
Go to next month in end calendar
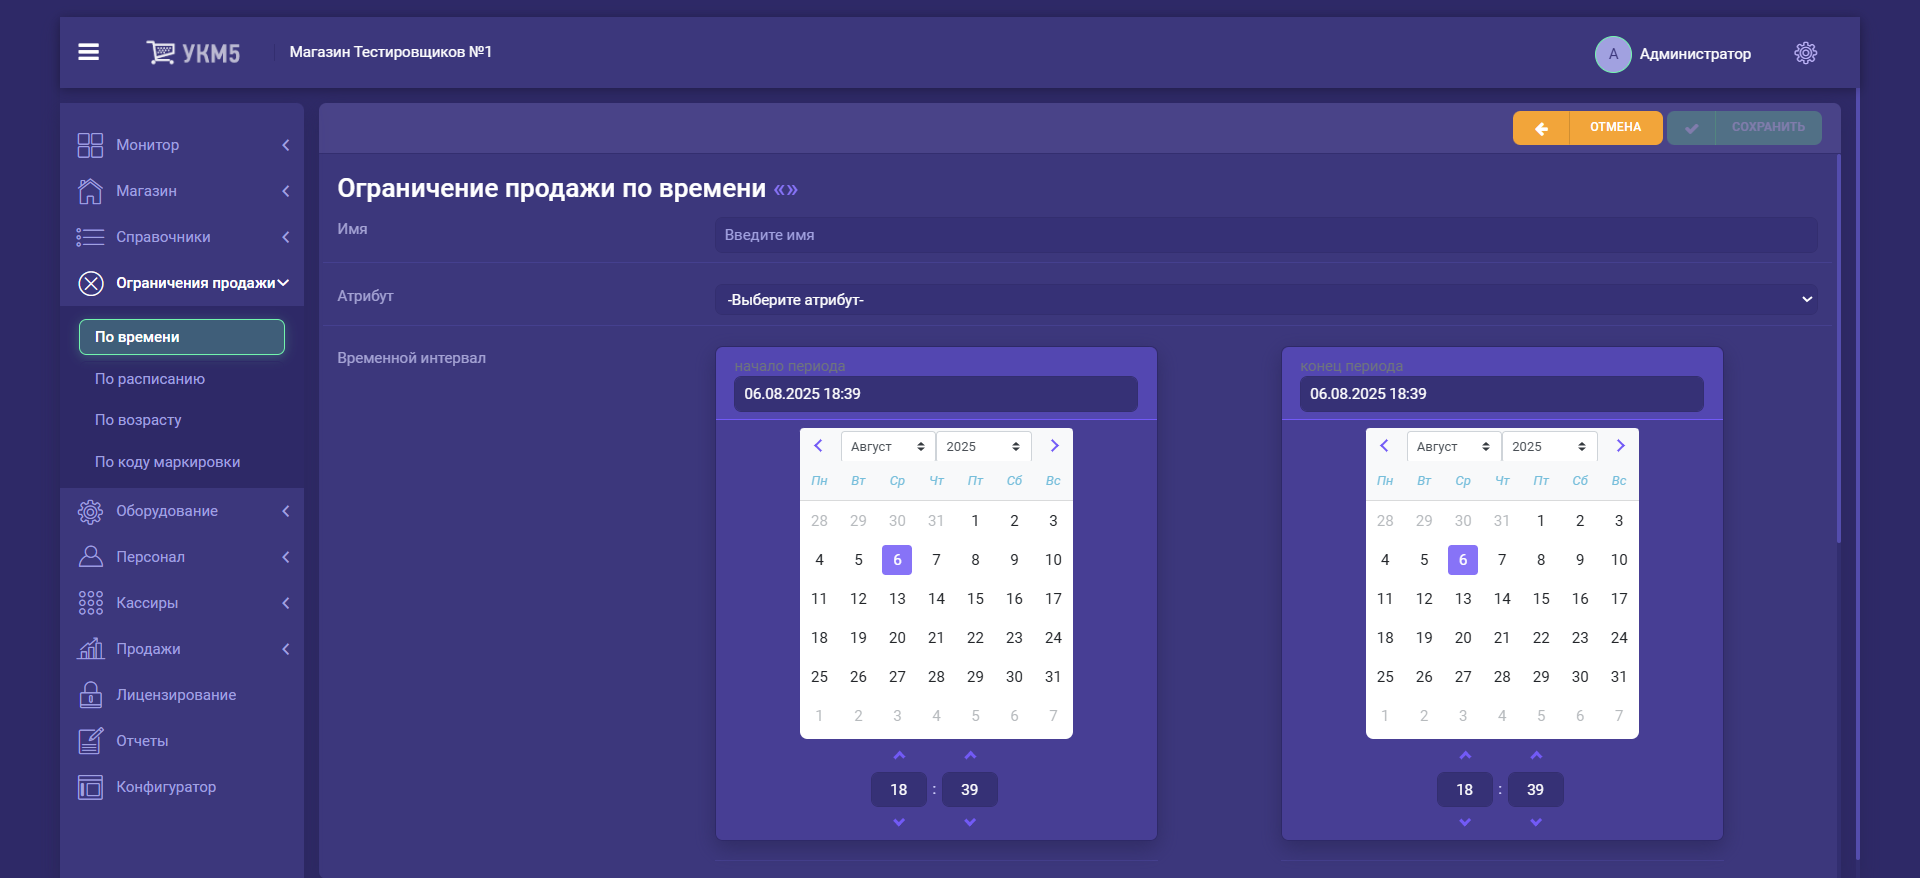click(1620, 446)
